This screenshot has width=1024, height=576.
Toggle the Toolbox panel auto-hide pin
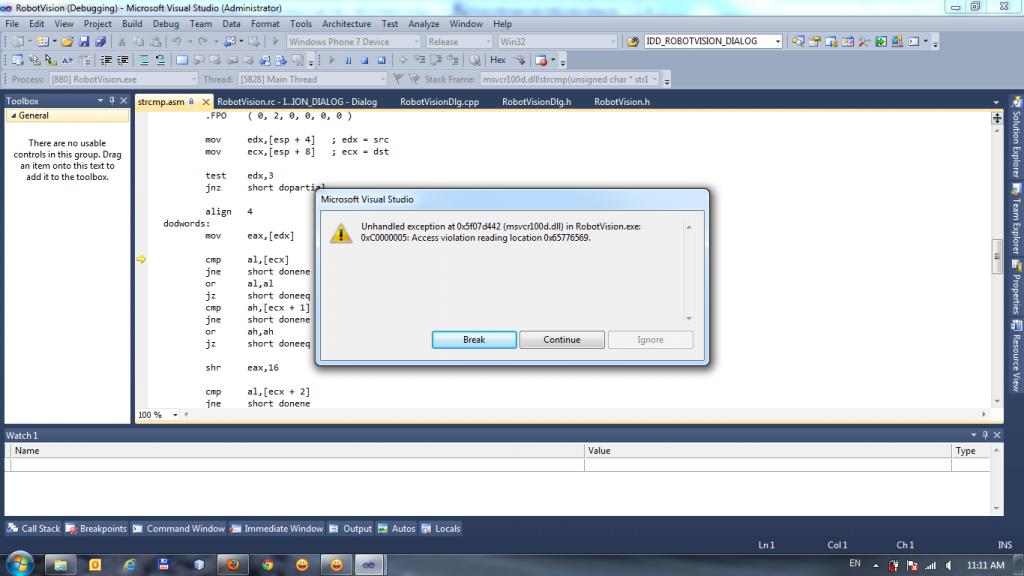tap(112, 101)
